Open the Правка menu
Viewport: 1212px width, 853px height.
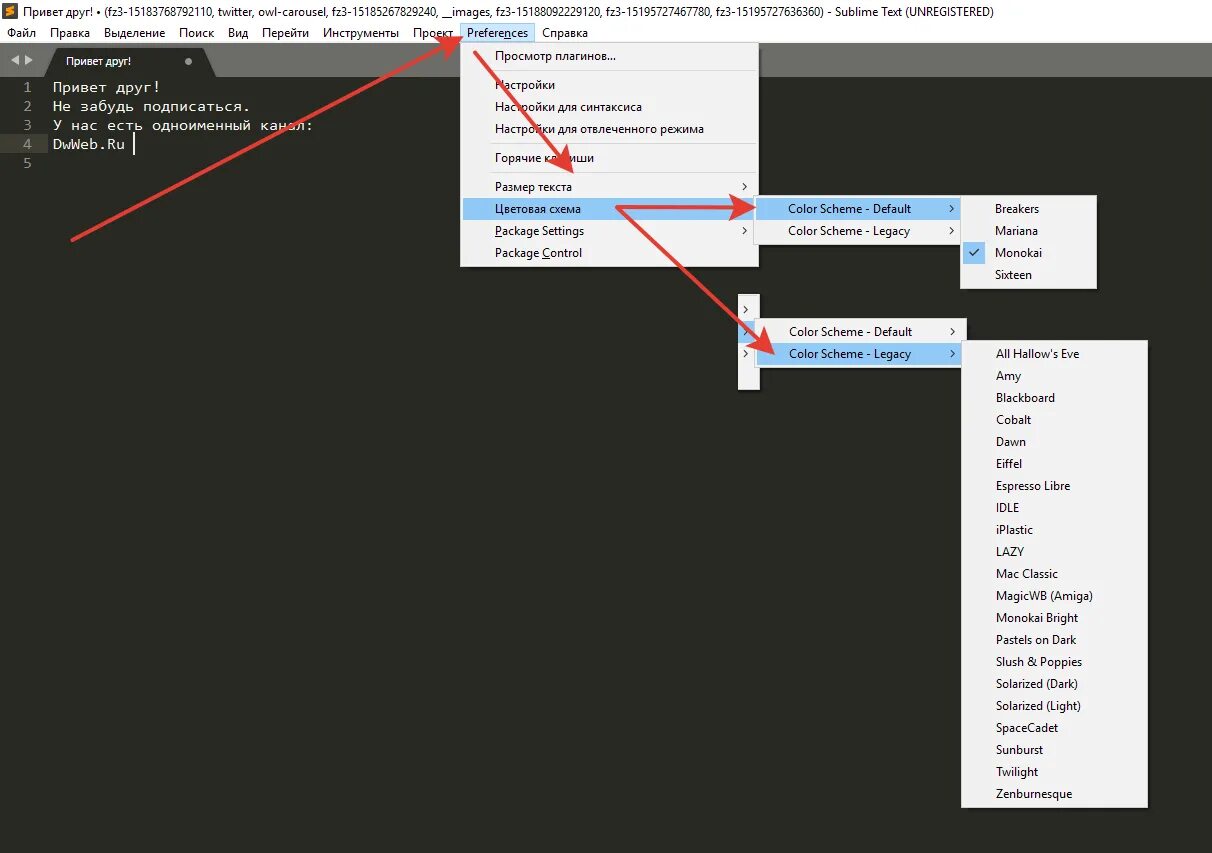tap(70, 33)
